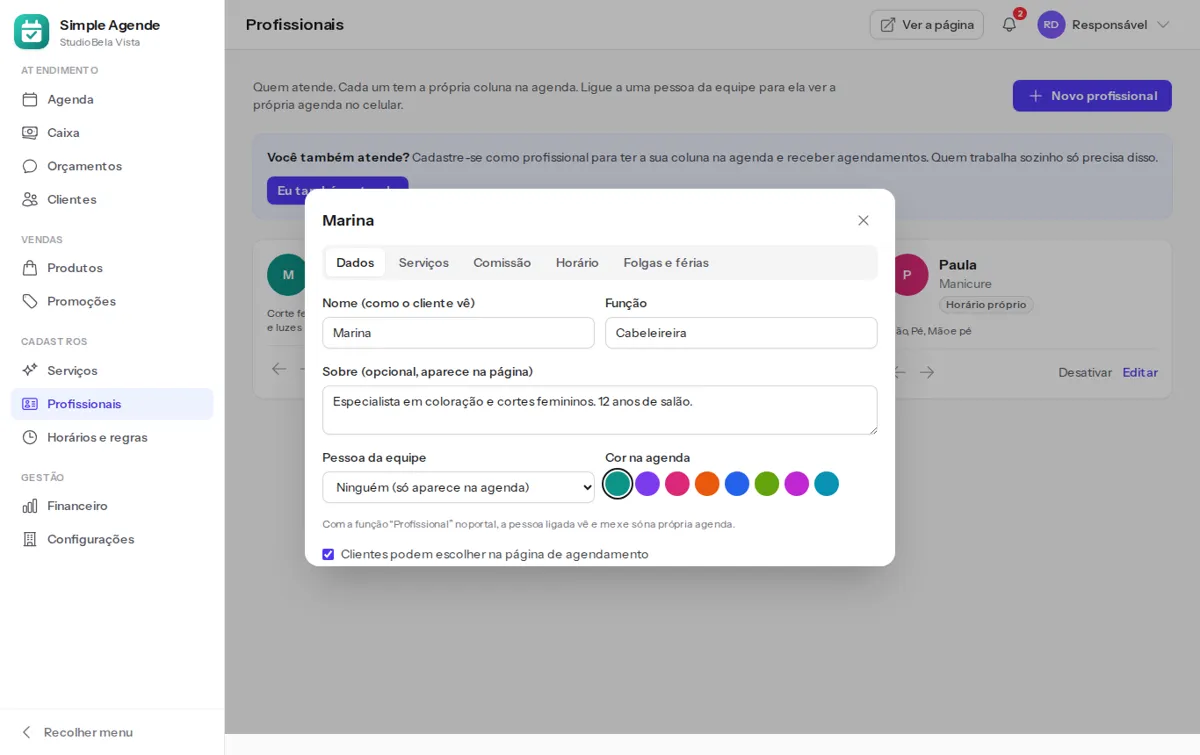Choose the green agenda color swatch
Viewport: 1200px width, 755px height.
click(767, 484)
